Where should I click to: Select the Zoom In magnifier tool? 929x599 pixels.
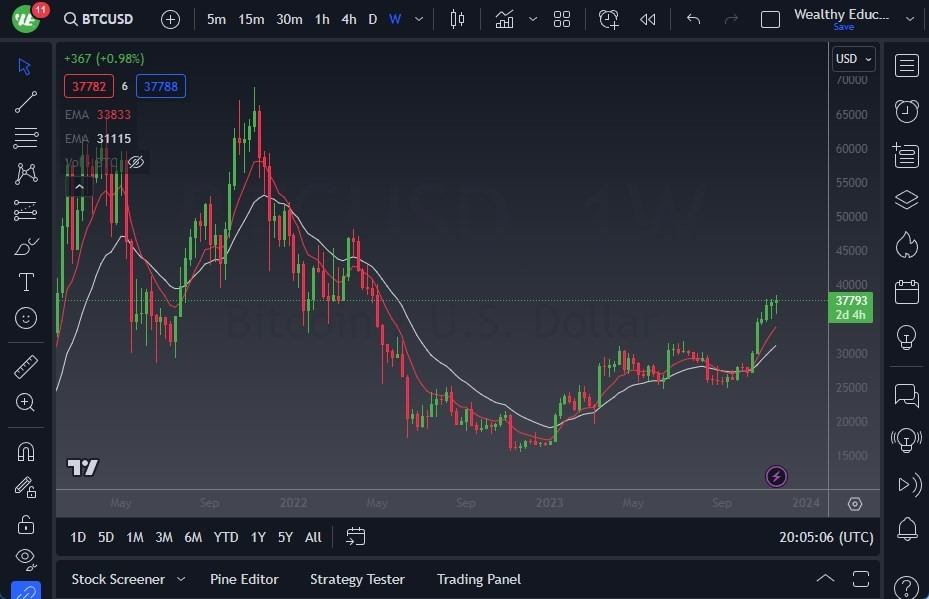click(25, 402)
